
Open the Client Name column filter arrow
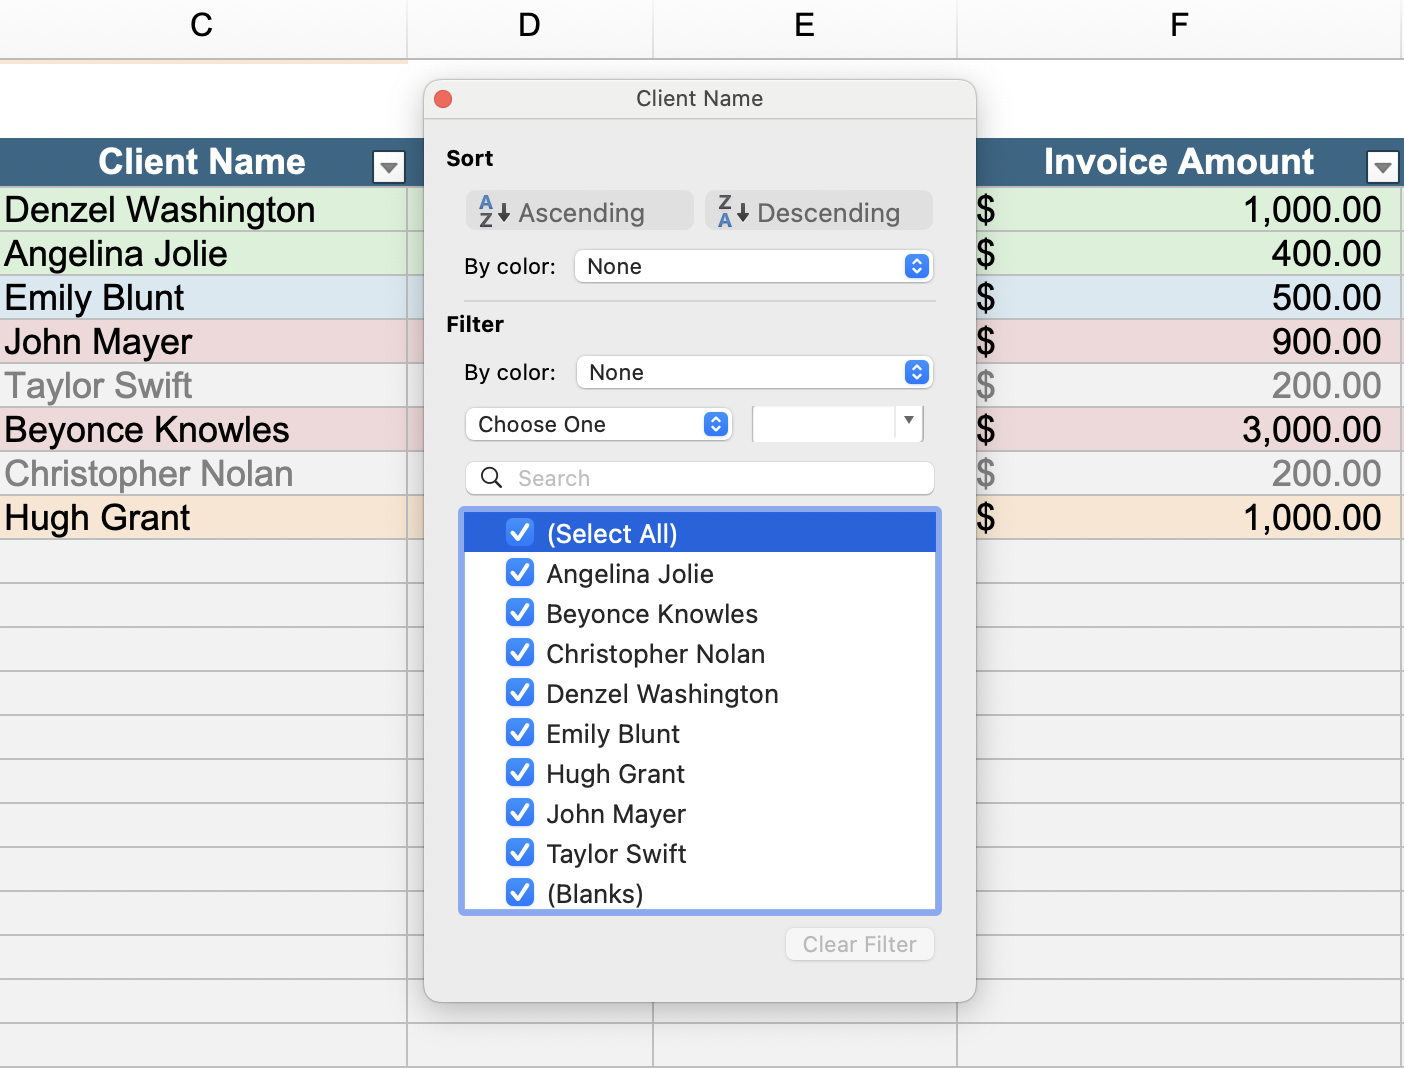389,166
